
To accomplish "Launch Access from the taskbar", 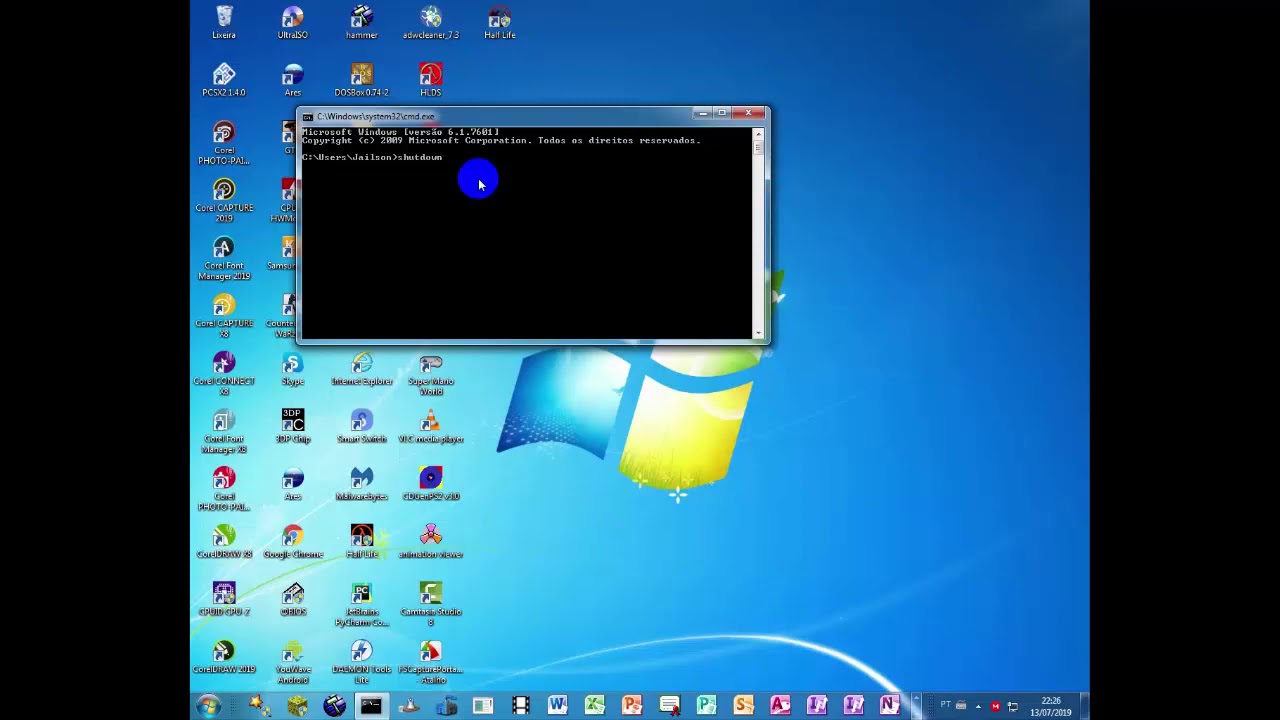I will pyautogui.click(x=780, y=706).
